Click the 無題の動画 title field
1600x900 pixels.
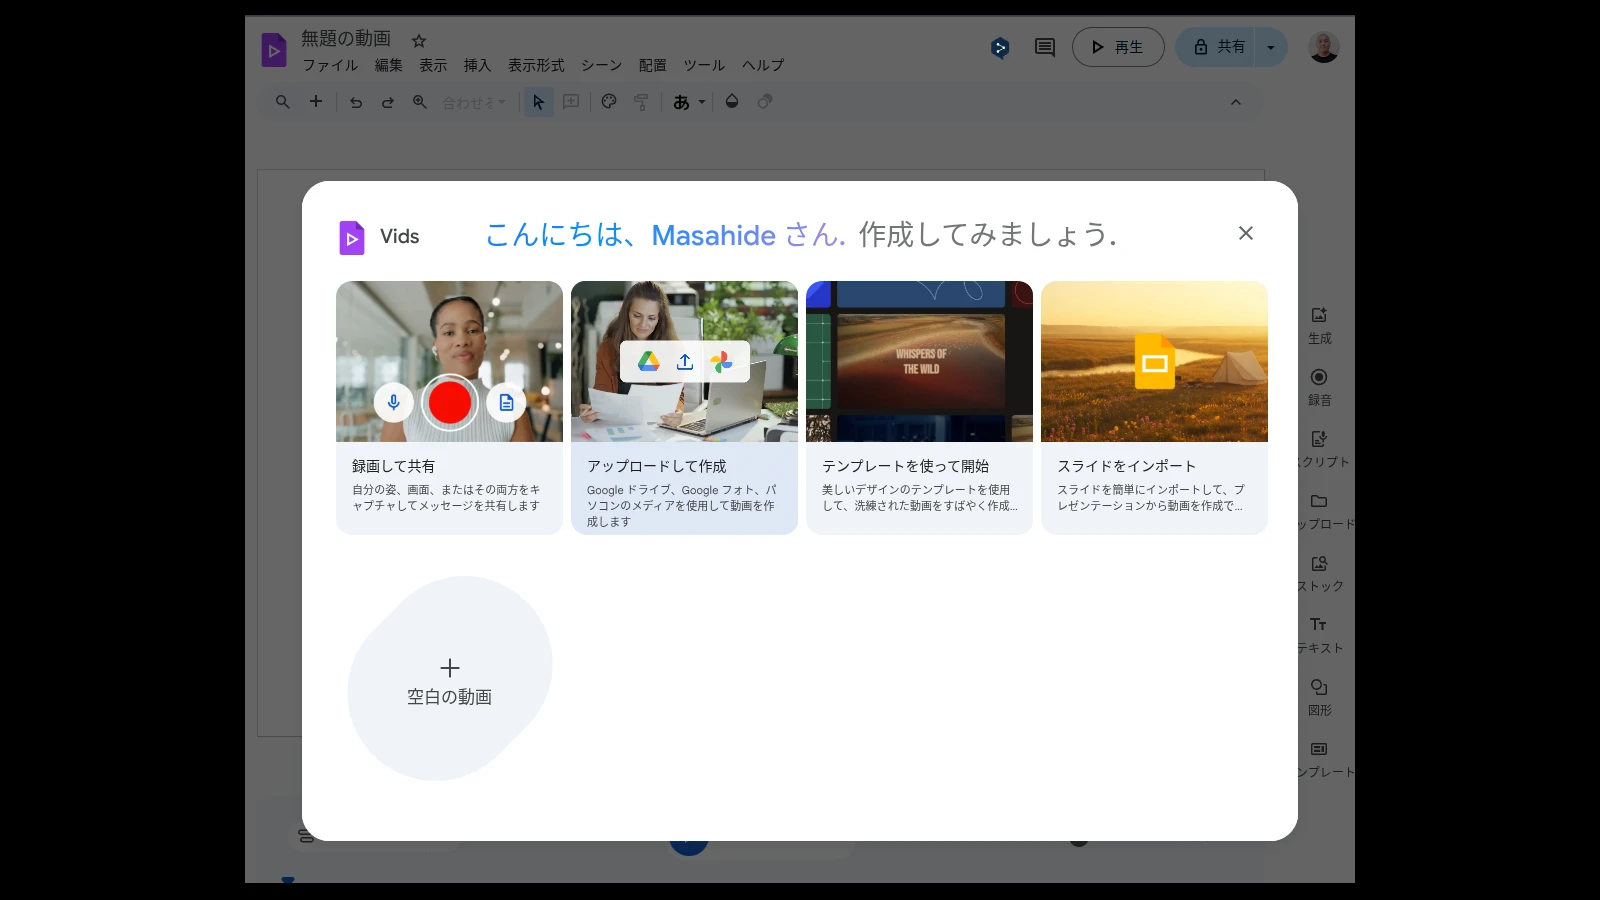click(x=346, y=38)
